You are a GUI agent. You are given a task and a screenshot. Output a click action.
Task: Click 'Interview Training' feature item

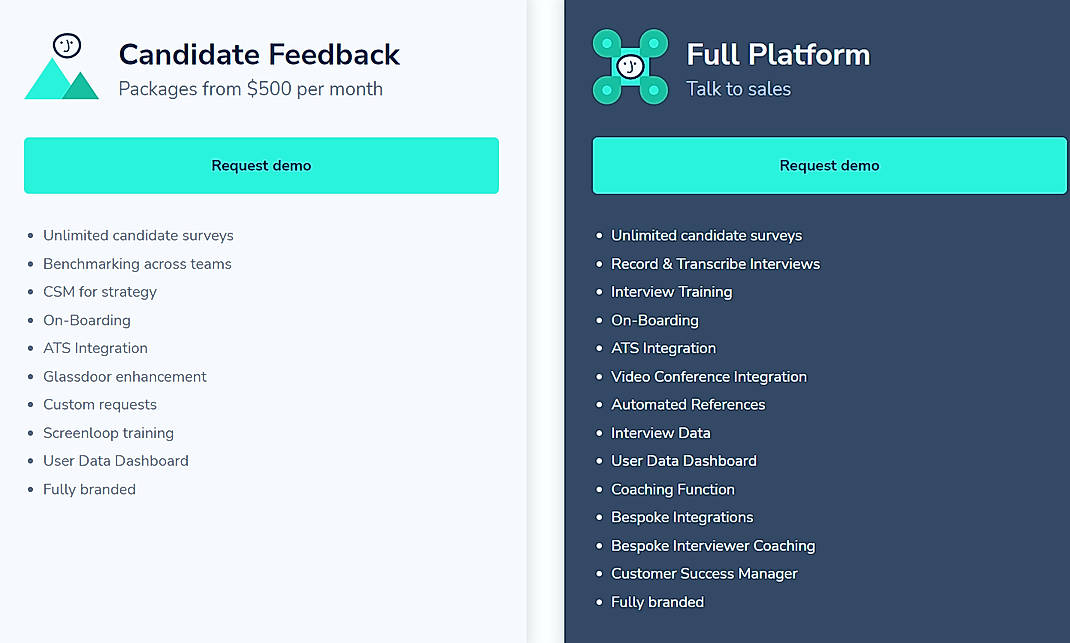pos(671,292)
